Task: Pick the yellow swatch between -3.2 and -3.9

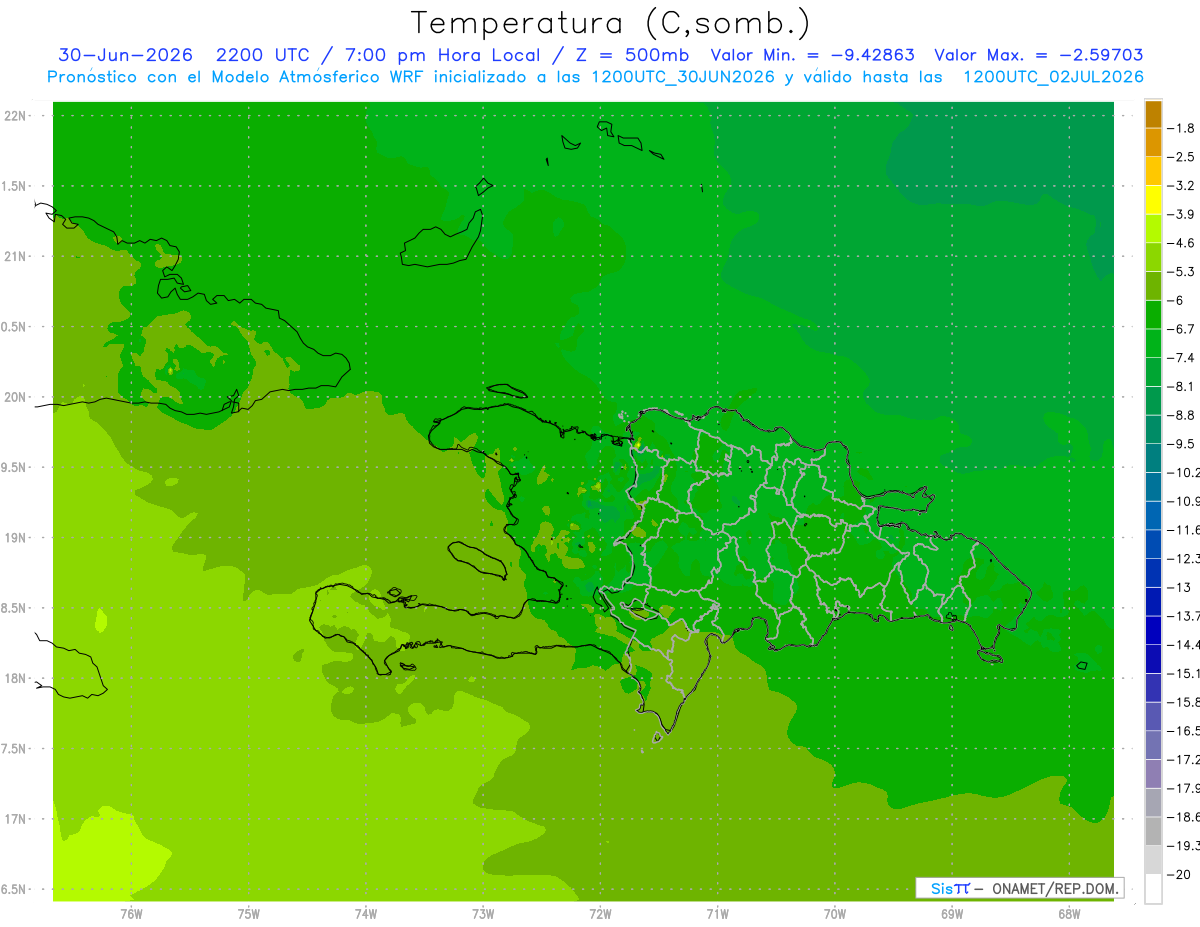Action: [x=1153, y=200]
